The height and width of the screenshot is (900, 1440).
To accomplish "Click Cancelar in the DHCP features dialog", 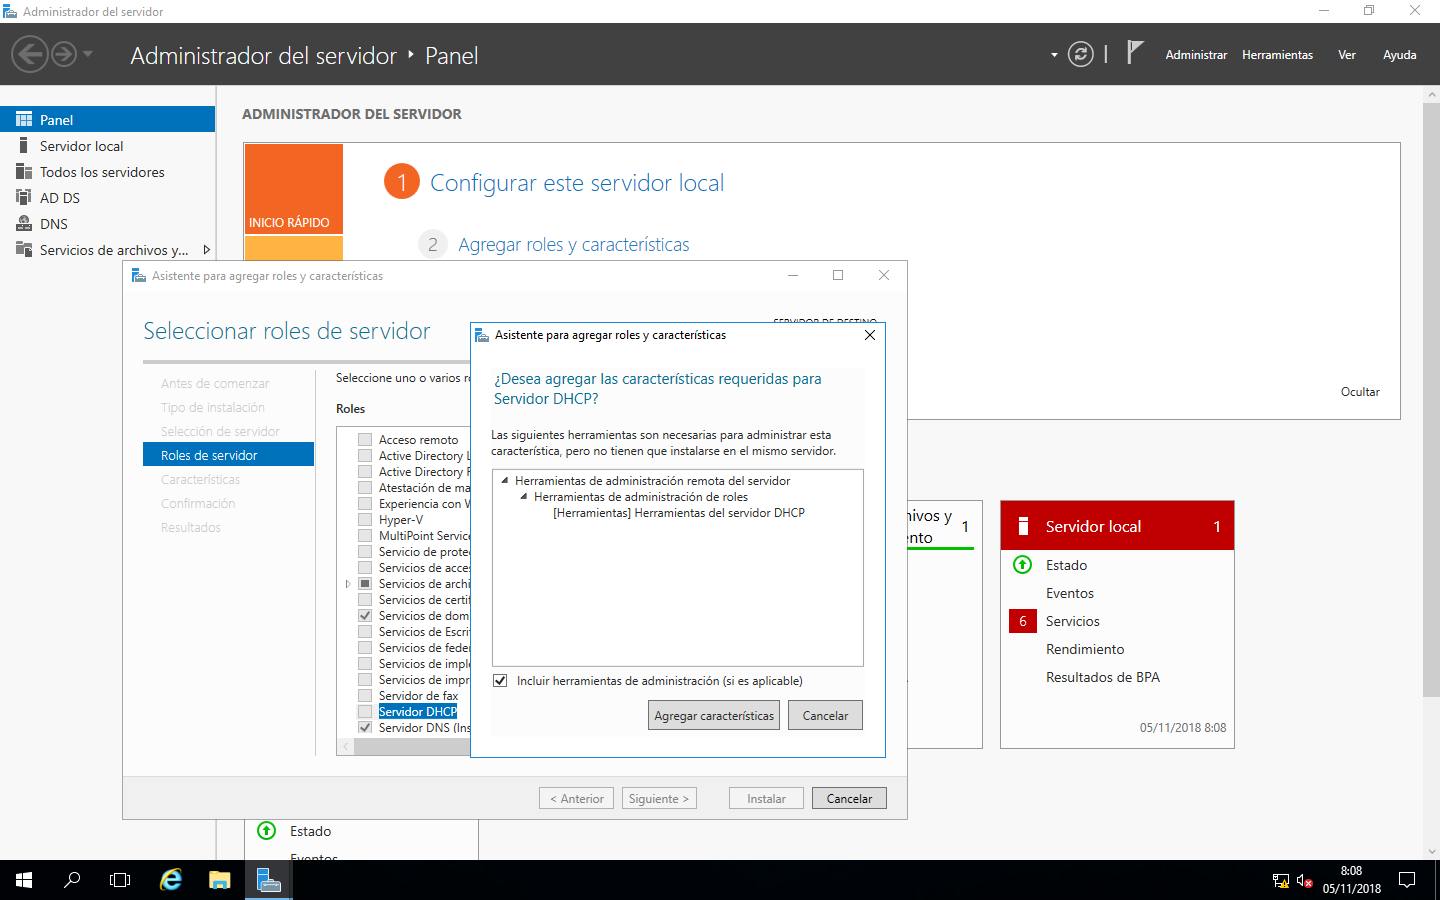I will (825, 715).
